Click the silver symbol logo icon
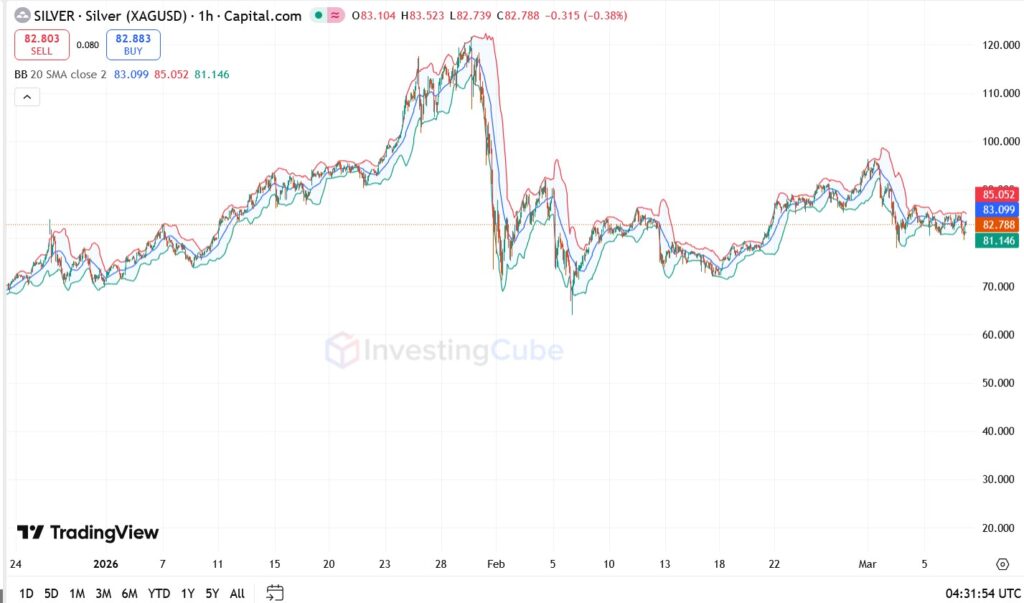Screen dimensions: 1024x603 click(22, 16)
